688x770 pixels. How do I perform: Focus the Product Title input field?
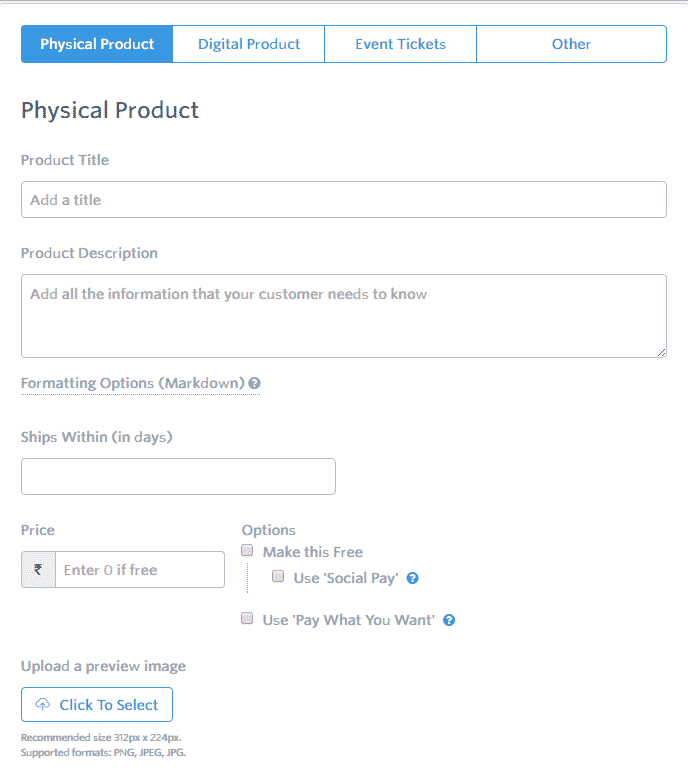tap(344, 199)
